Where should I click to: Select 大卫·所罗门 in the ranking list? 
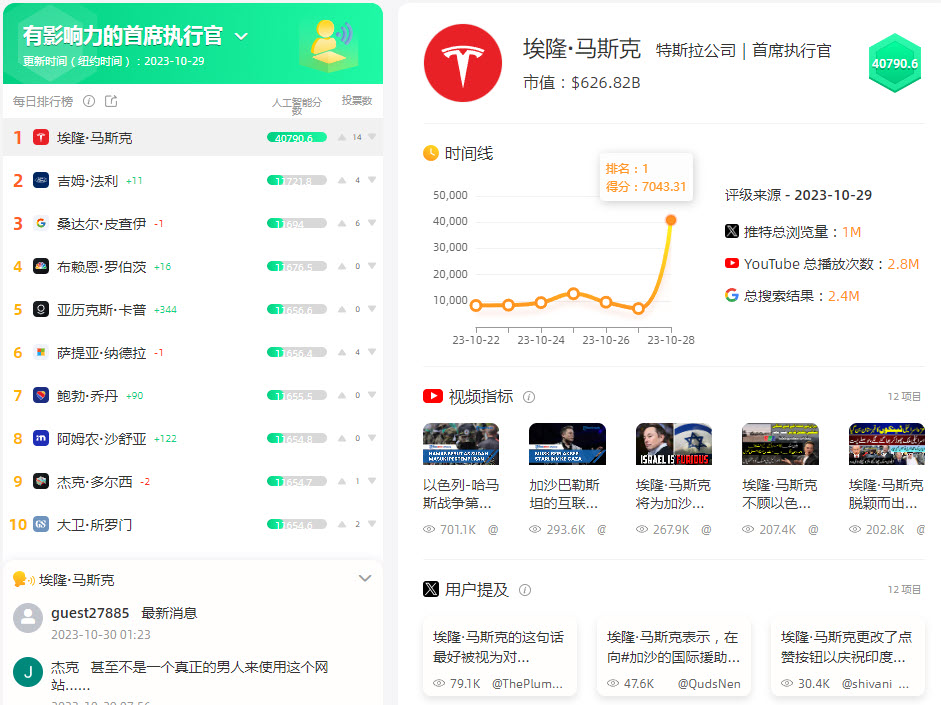click(94, 525)
